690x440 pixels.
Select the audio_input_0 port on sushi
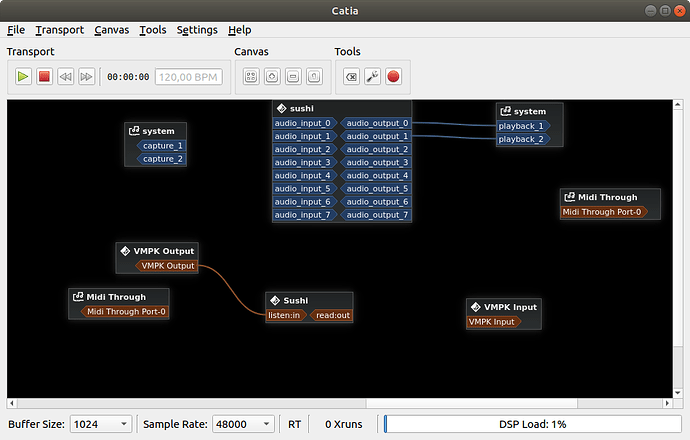click(x=305, y=123)
